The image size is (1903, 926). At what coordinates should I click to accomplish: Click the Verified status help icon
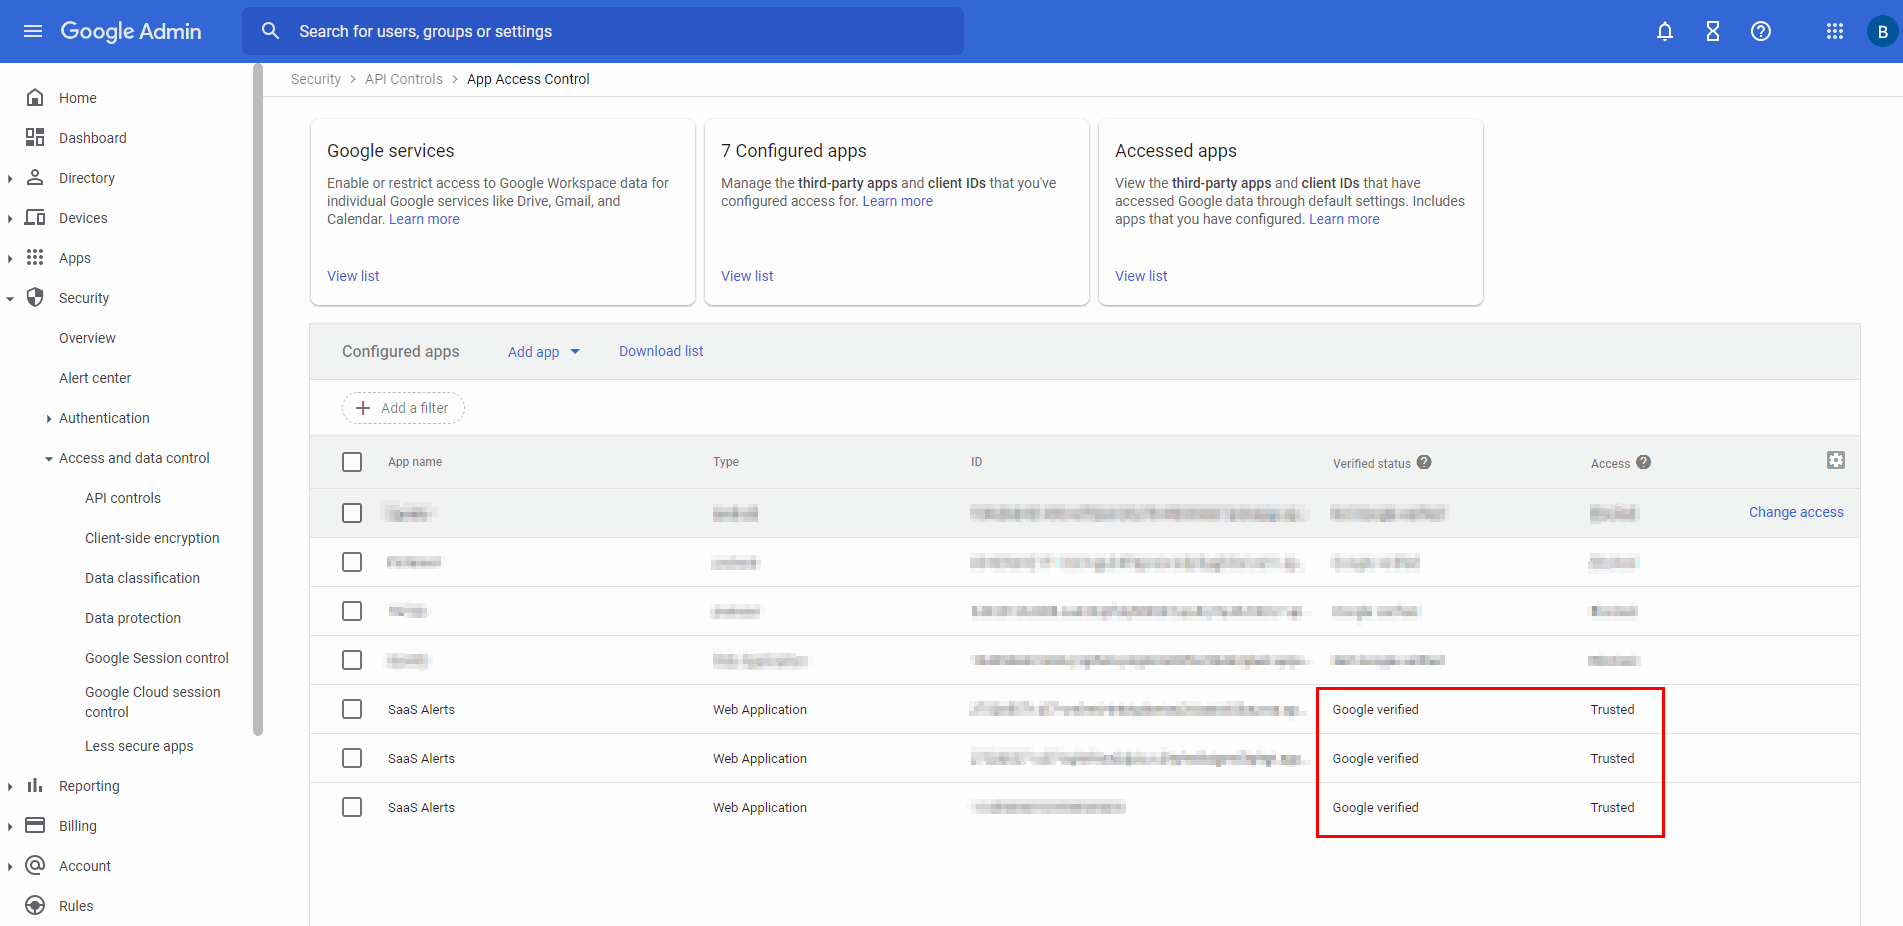tap(1424, 462)
